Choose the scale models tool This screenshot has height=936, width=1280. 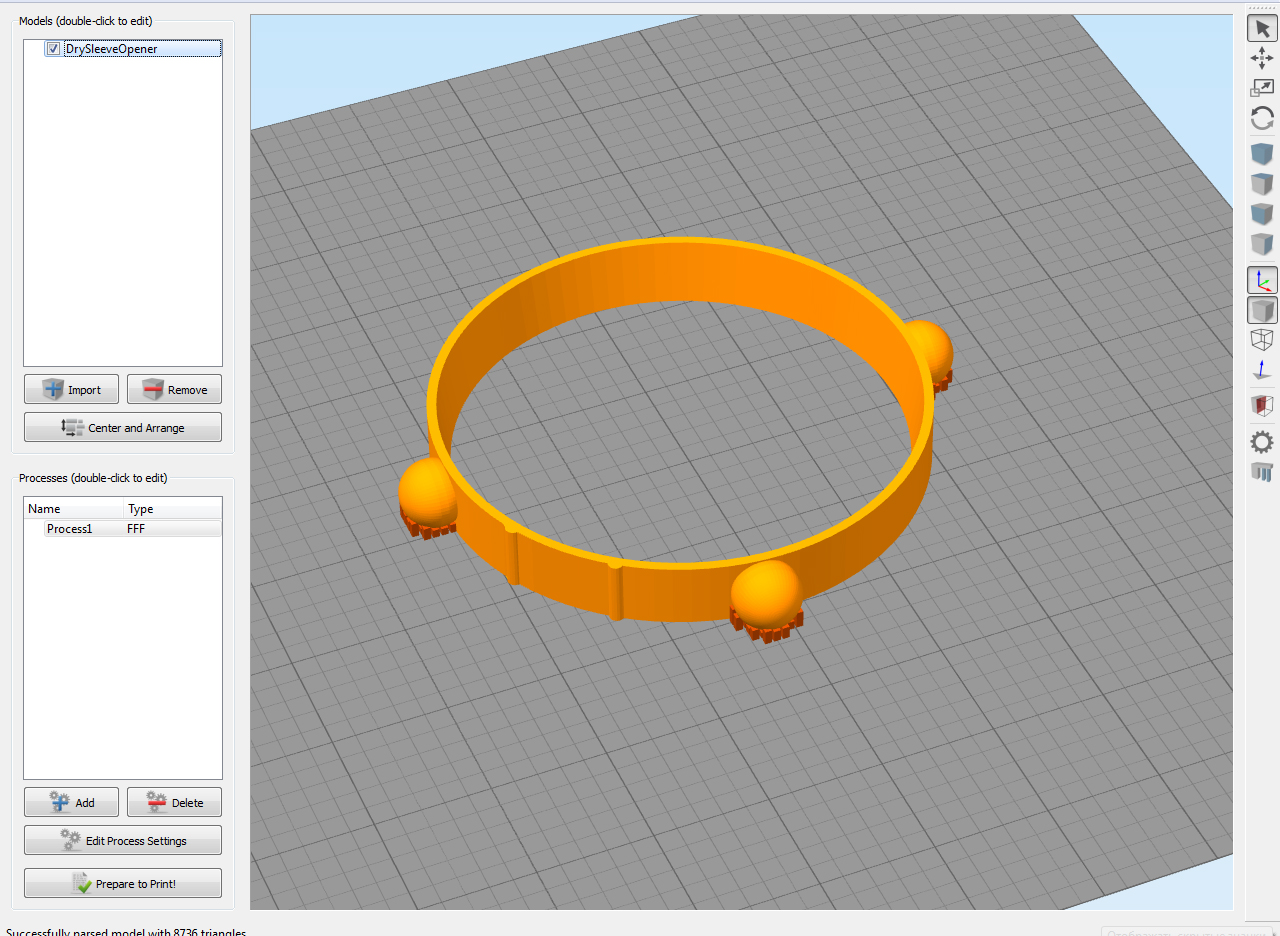[x=1262, y=88]
